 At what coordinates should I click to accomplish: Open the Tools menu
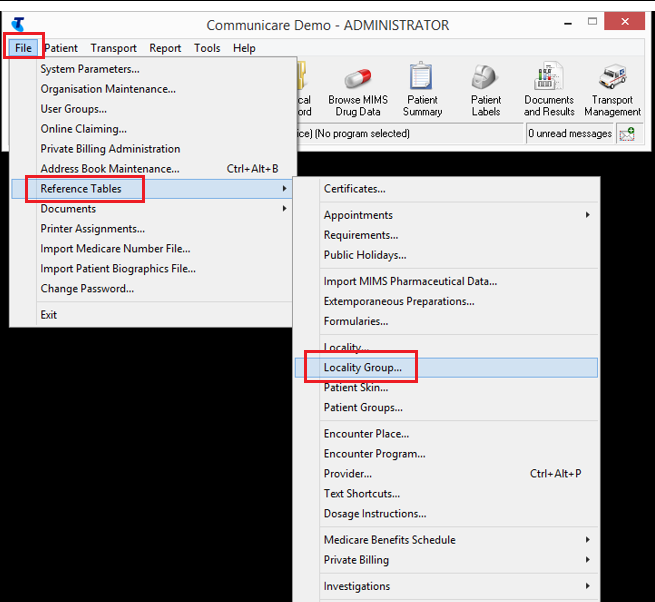[207, 48]
